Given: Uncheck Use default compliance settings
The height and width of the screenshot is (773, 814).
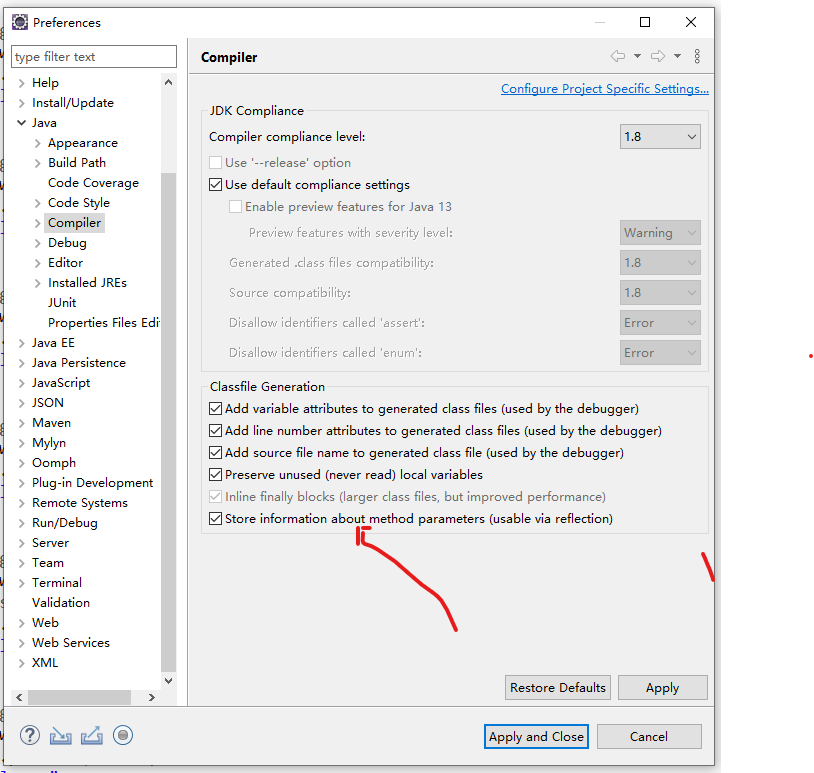Looking at the screenshot, I should [215, 184].
